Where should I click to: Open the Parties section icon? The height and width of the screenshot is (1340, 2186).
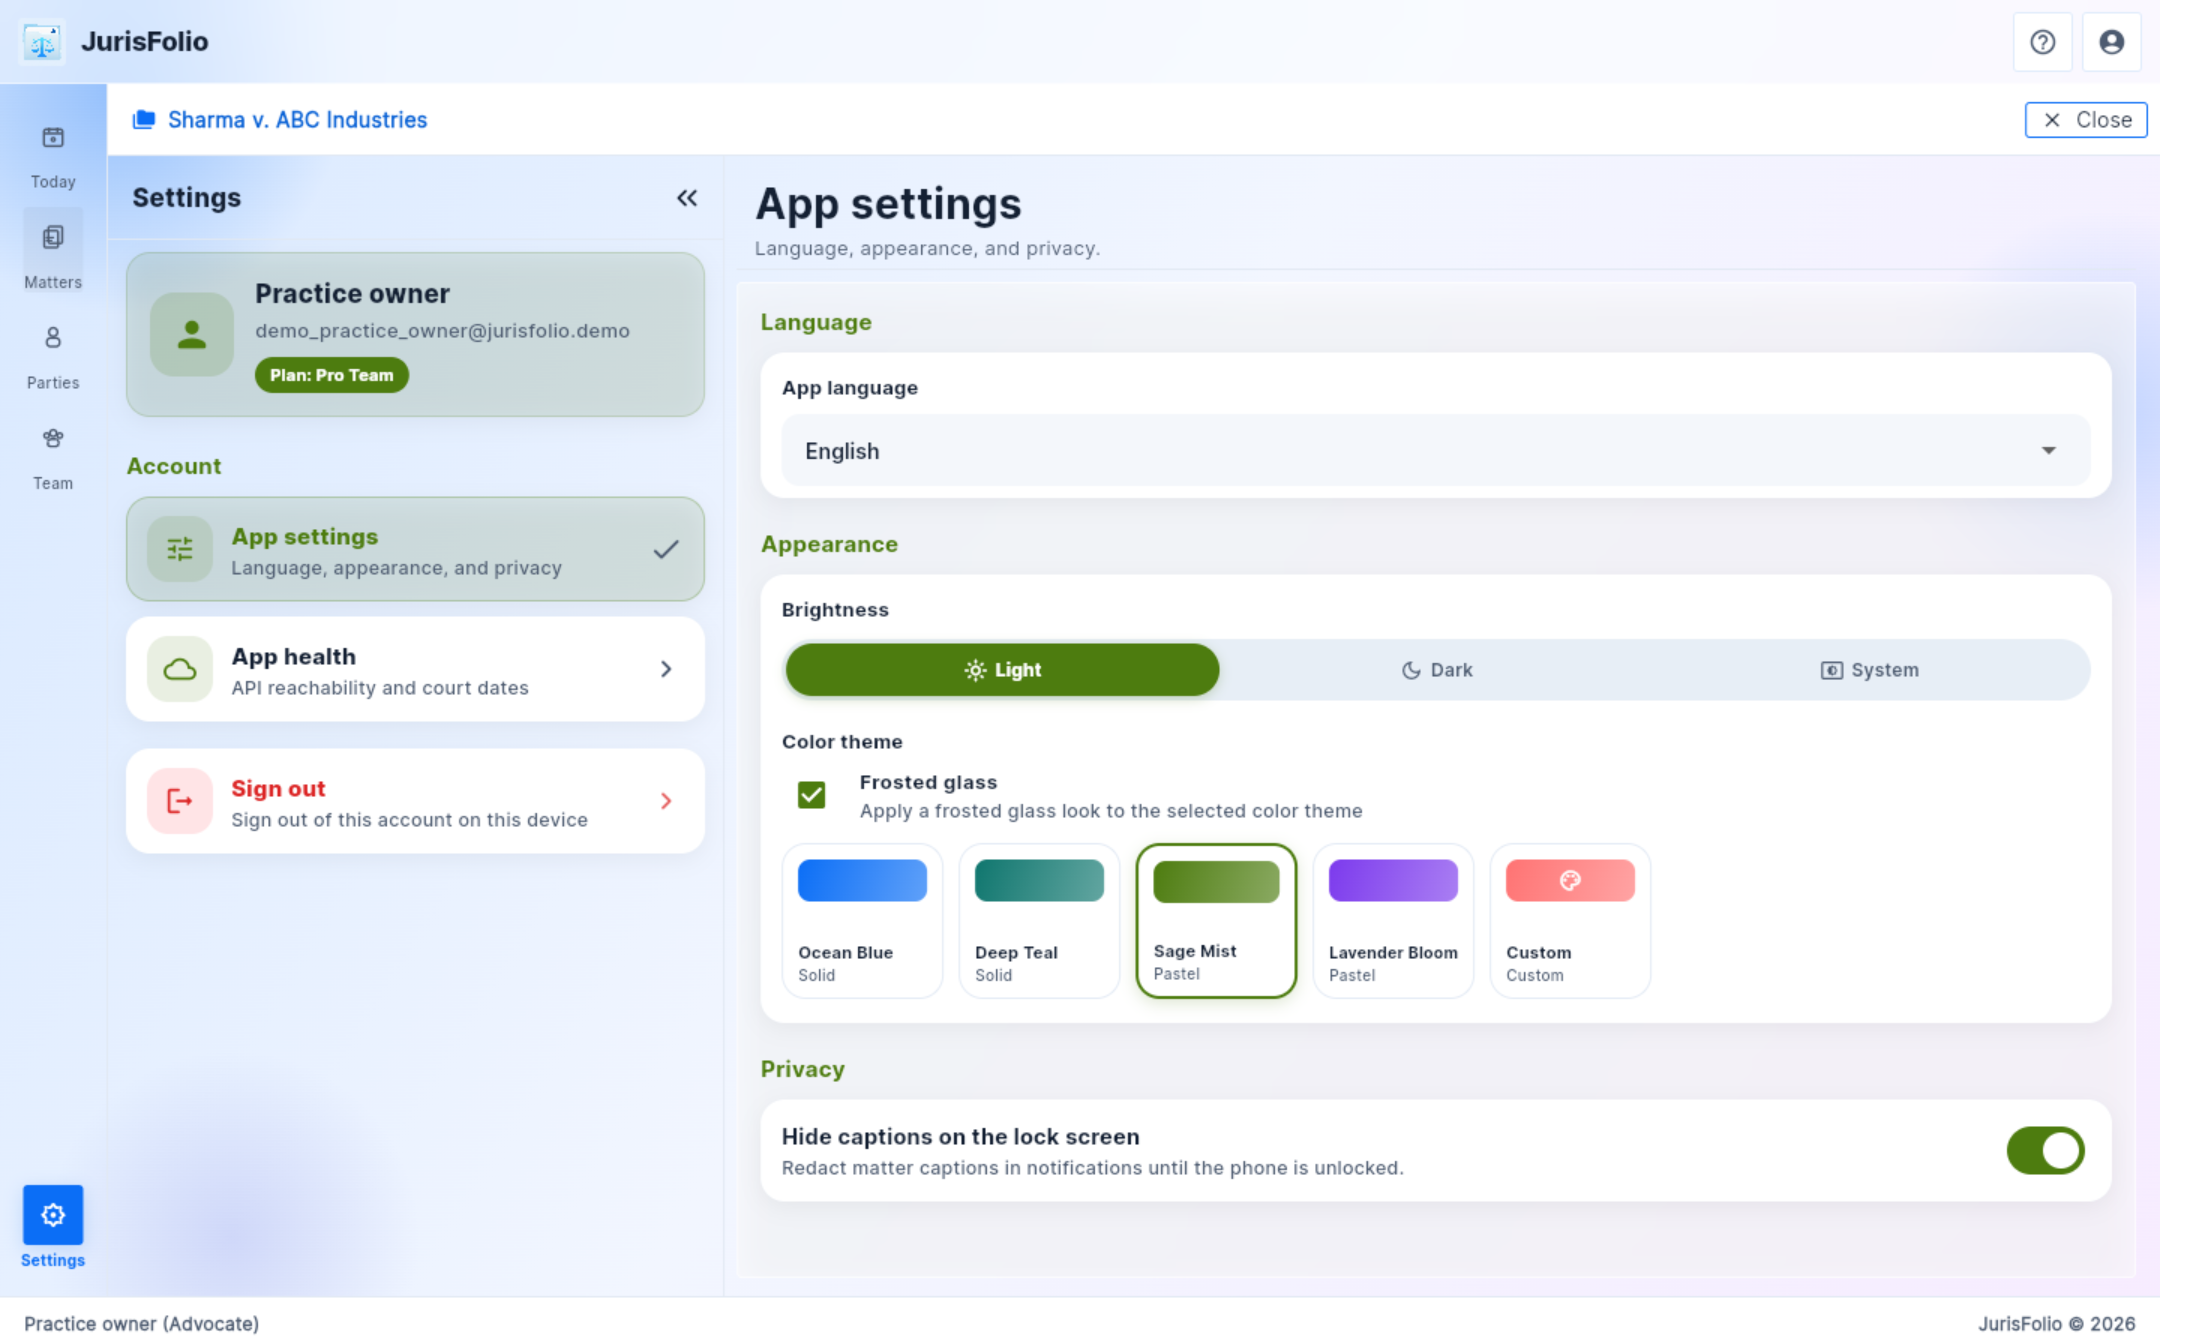coord(53,338)
